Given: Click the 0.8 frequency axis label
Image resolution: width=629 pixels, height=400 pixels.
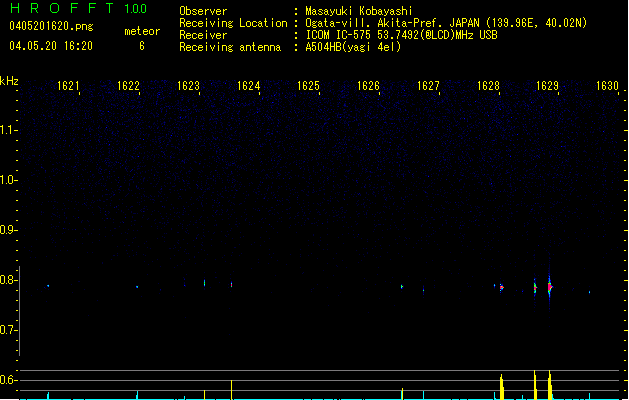Looking at the screenshot, I should click(x=7, y=280).
